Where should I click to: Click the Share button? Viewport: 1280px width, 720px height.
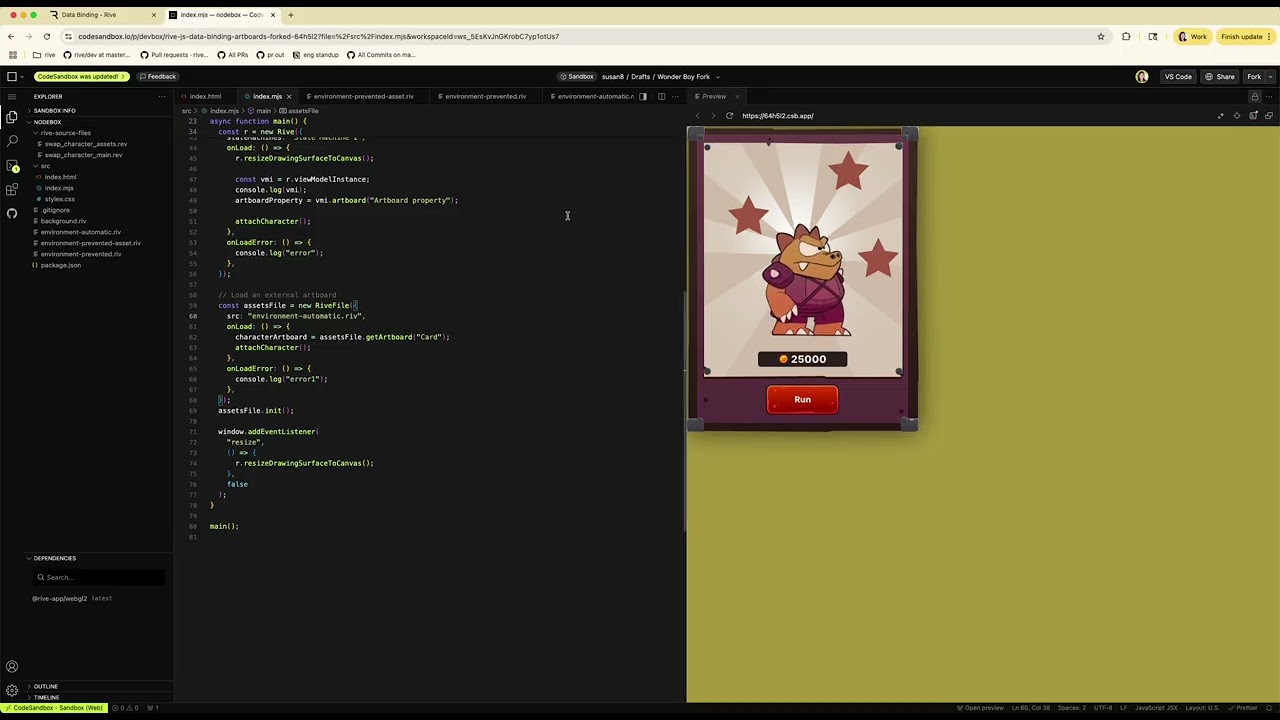[1220, 77]
